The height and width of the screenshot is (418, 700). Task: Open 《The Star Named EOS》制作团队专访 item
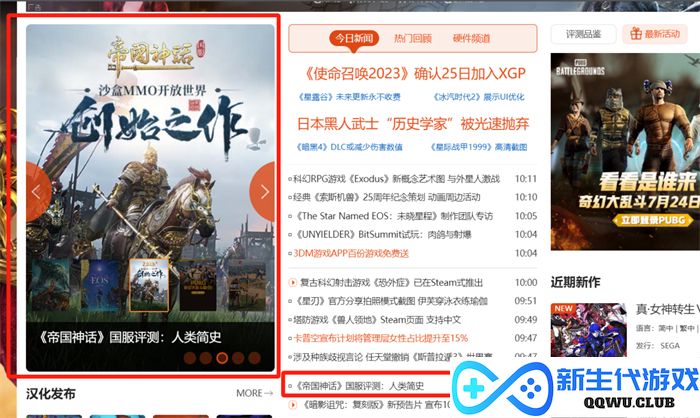[x=391, y=216]
